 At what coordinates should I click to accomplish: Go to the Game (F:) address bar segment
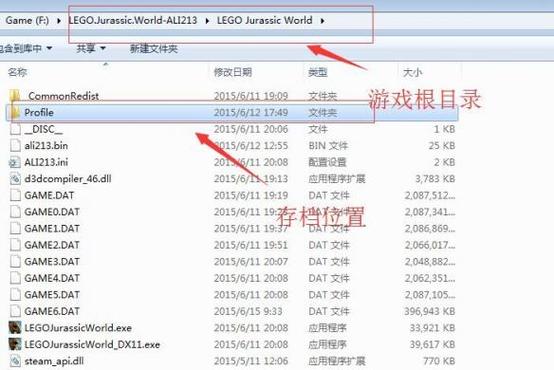[27, 20]
